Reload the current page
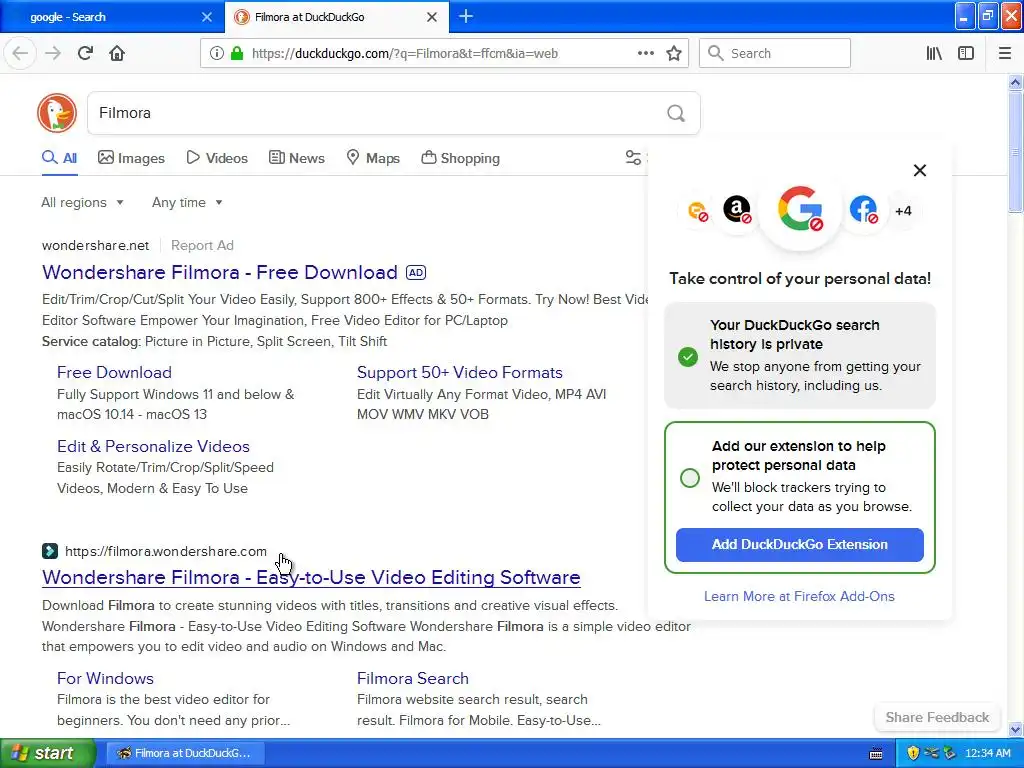1024x768 pixels. coord(85,54)
